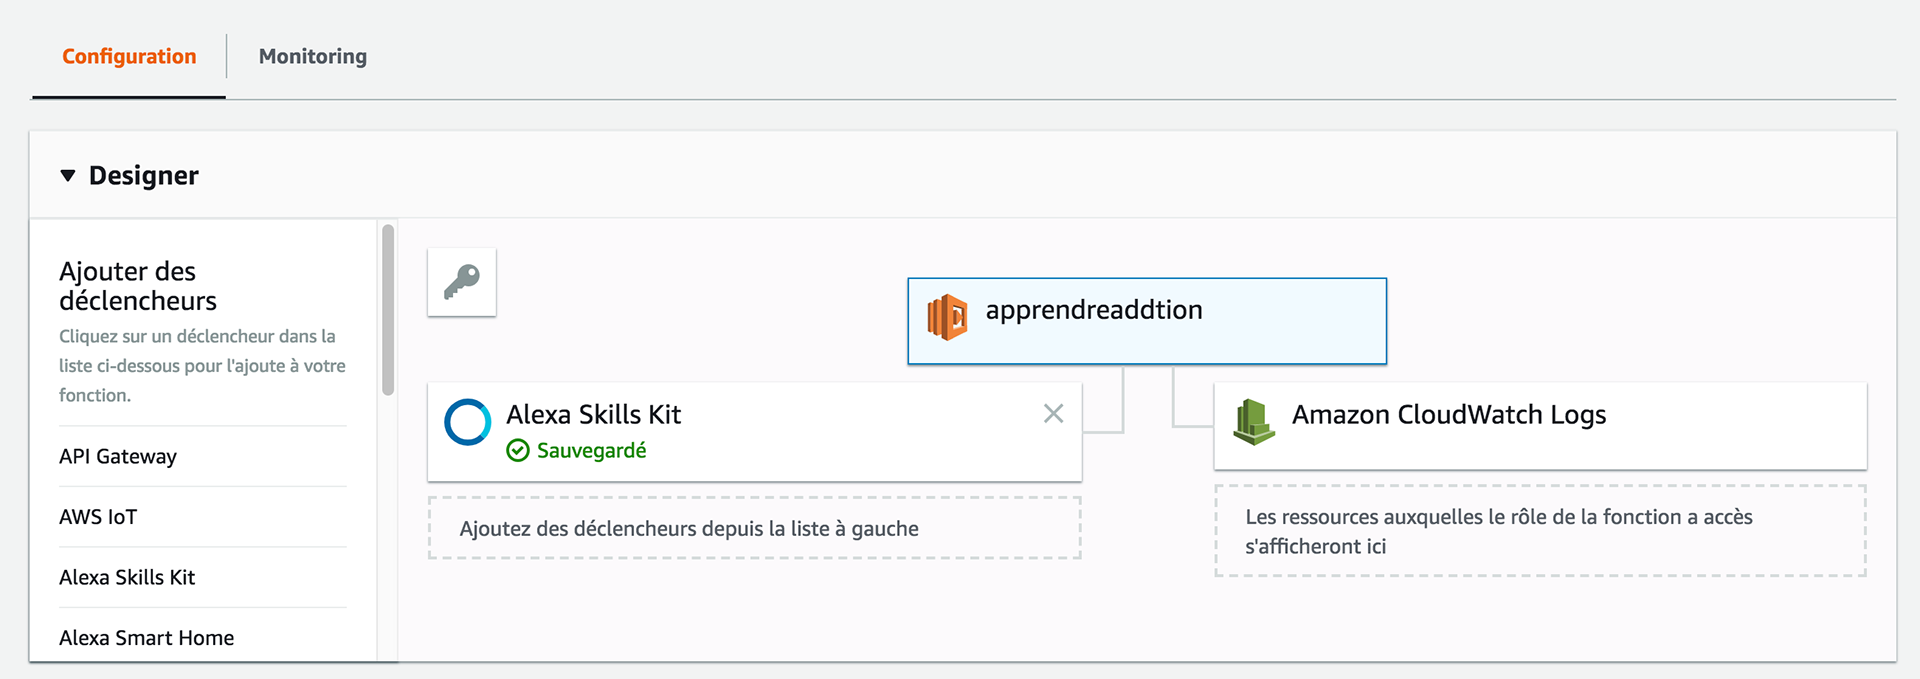Click the orange Lambda function icon
Viewport: 1920px width, 679px height.
click(947, 318)
